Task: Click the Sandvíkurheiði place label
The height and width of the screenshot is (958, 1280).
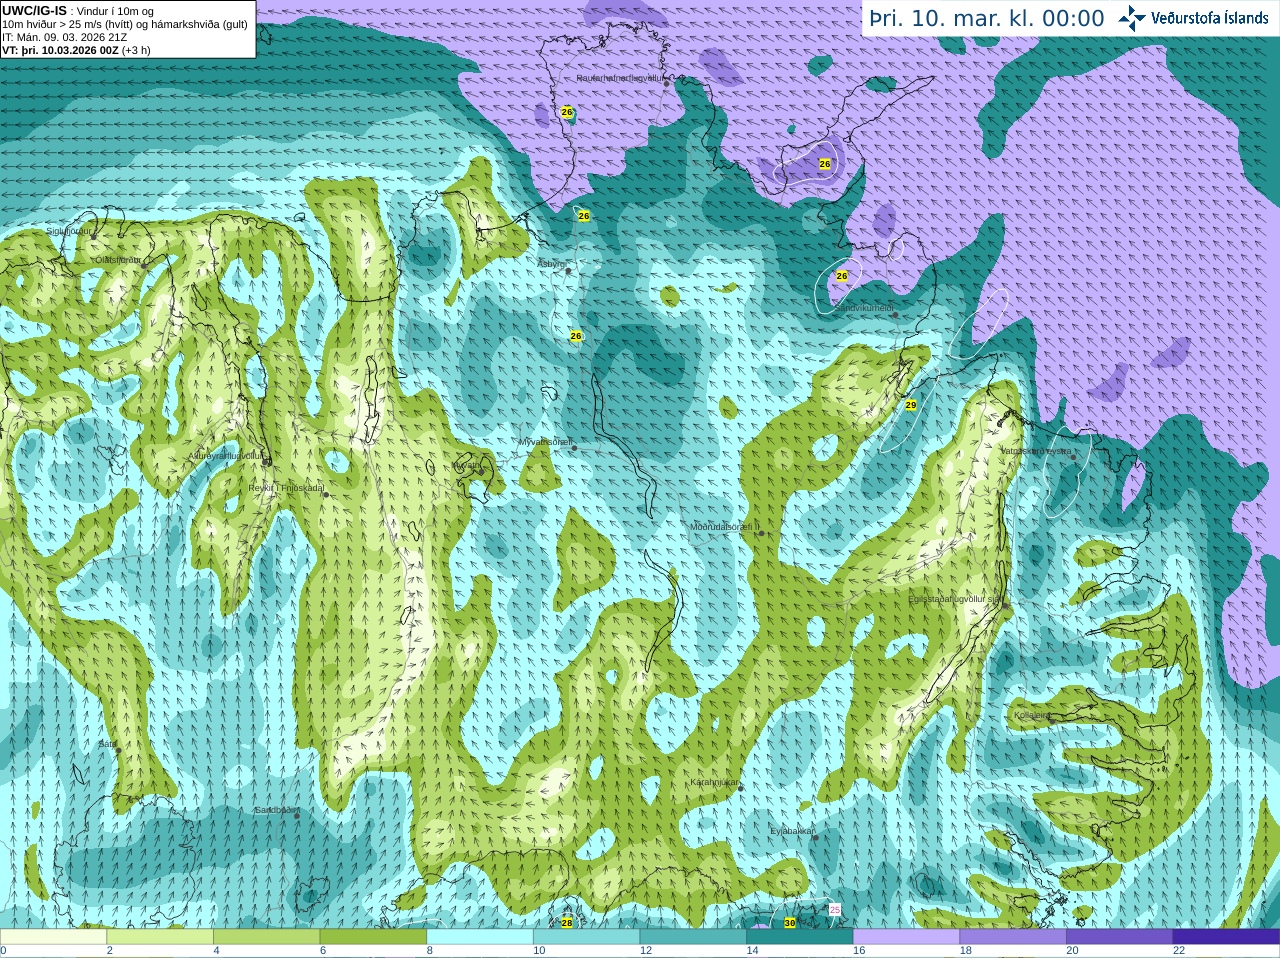Action: pyautogui.click(x=864, y=308)
